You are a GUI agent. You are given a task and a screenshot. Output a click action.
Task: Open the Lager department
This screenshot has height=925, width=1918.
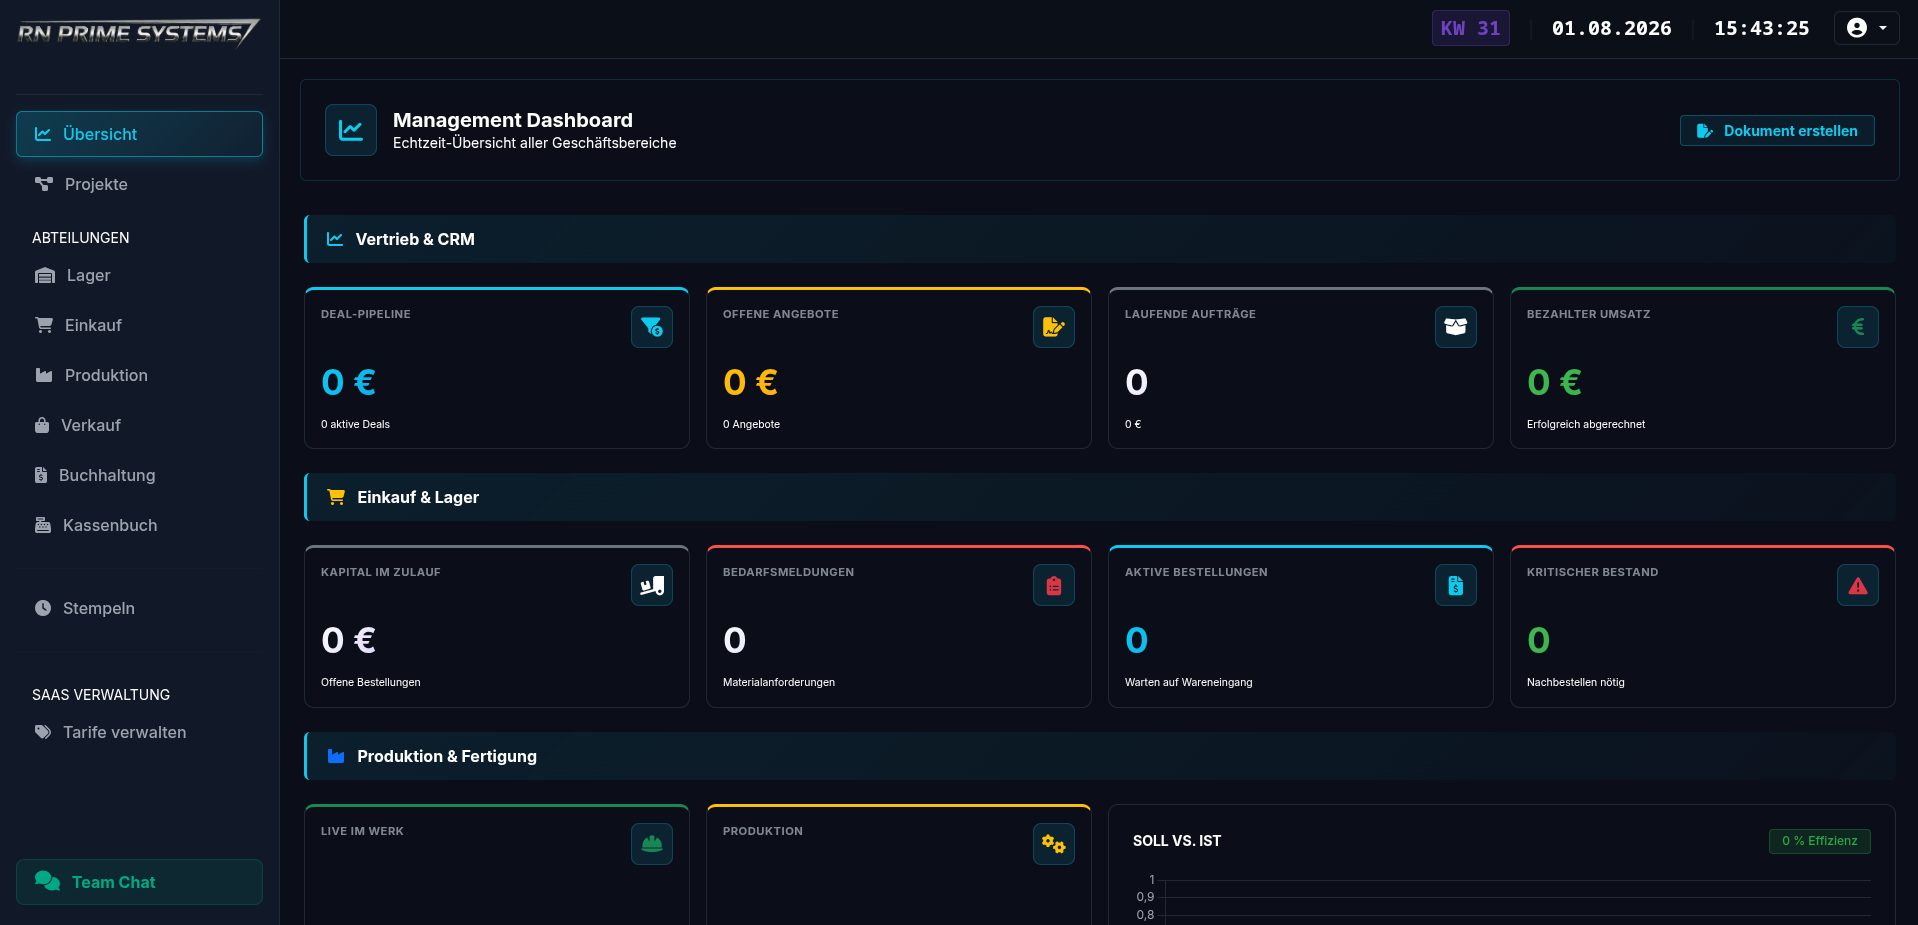click(139, 275)
